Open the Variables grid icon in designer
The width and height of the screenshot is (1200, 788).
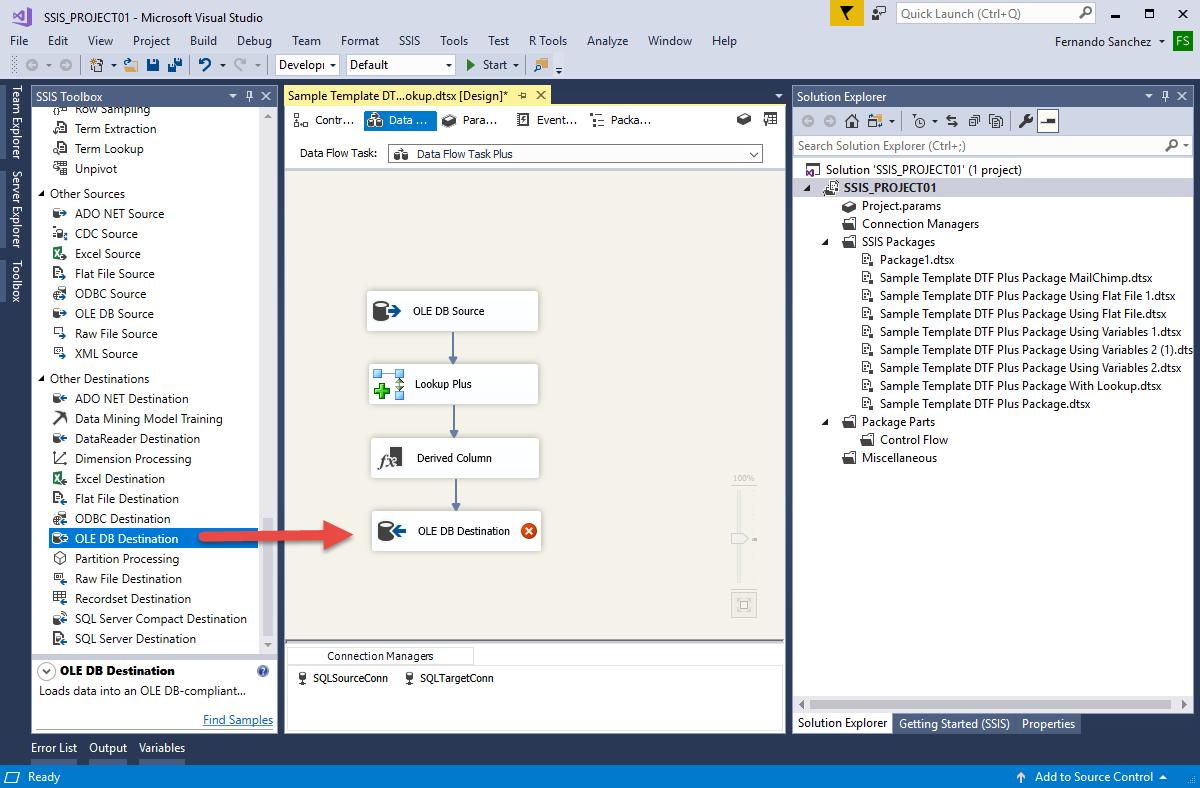tap(770, 119)
